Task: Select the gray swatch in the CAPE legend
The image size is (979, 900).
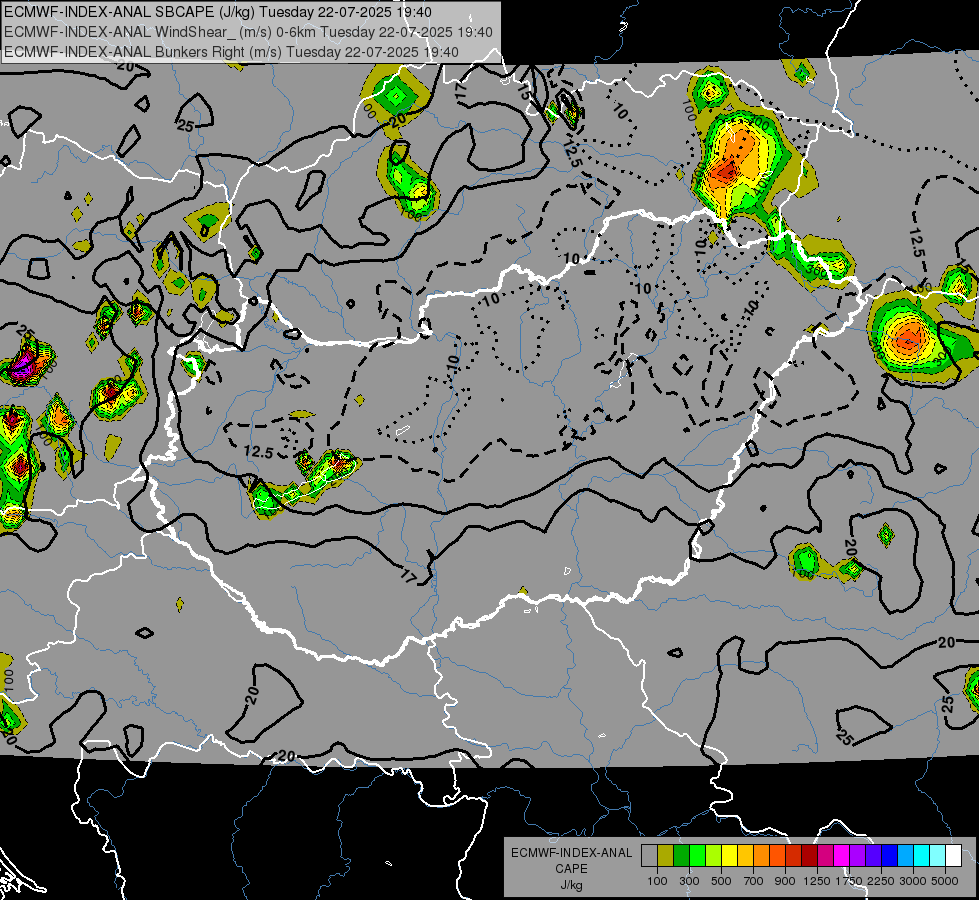Action: click(649, 856)
